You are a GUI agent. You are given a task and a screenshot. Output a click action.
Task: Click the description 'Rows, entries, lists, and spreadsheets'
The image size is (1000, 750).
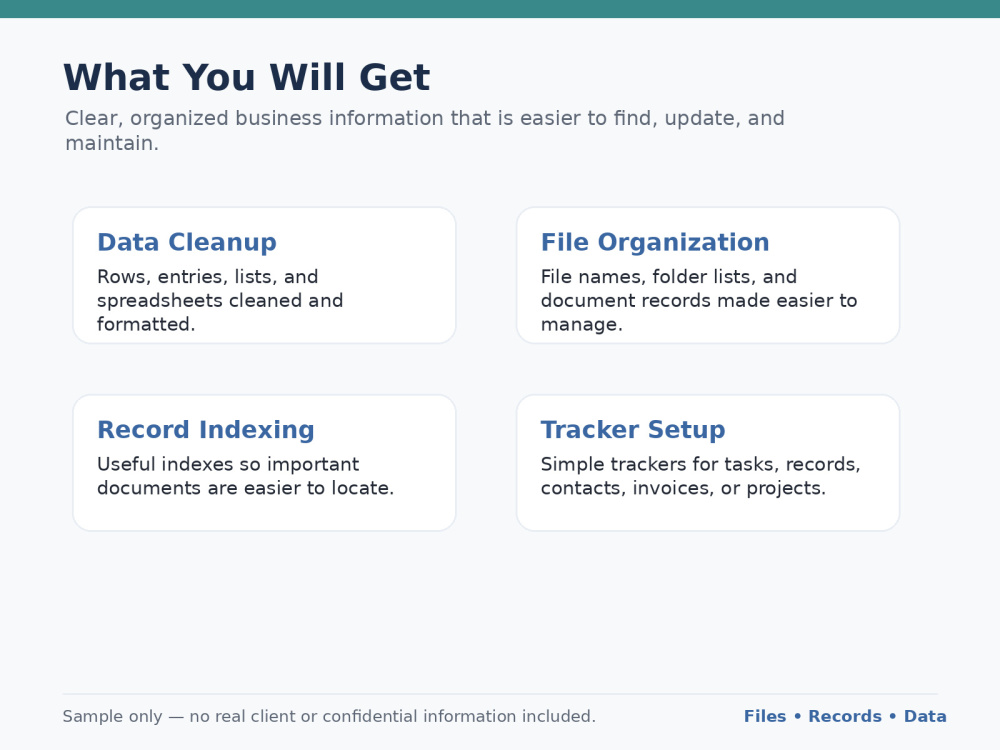tap(220, 300)
